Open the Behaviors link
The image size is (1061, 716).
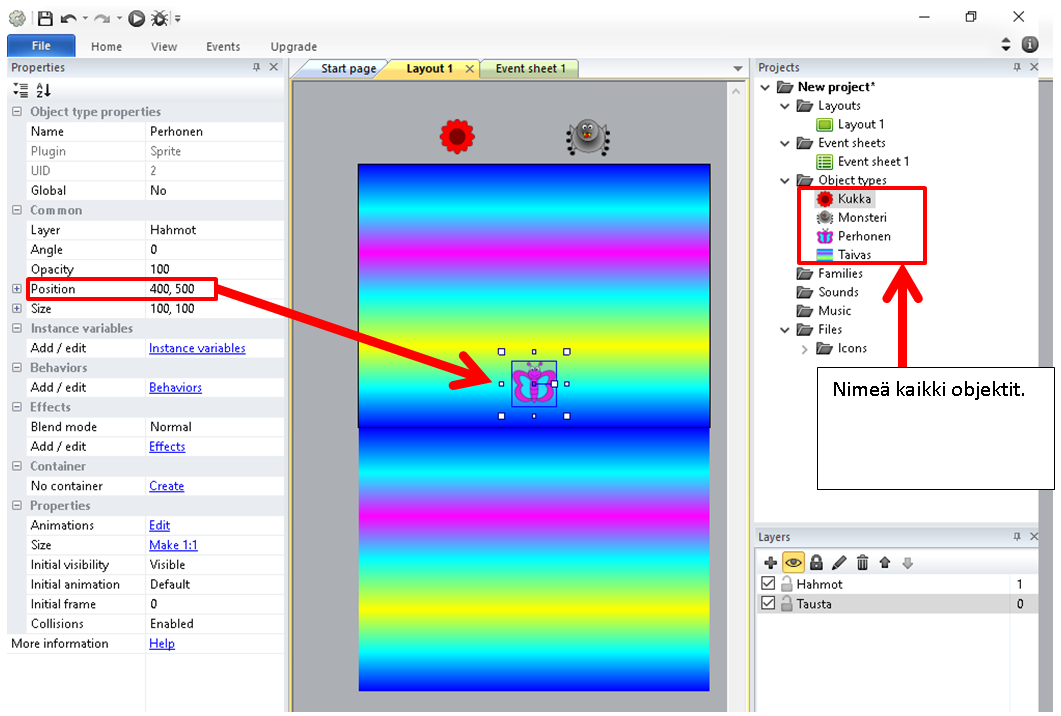[175, 387]
